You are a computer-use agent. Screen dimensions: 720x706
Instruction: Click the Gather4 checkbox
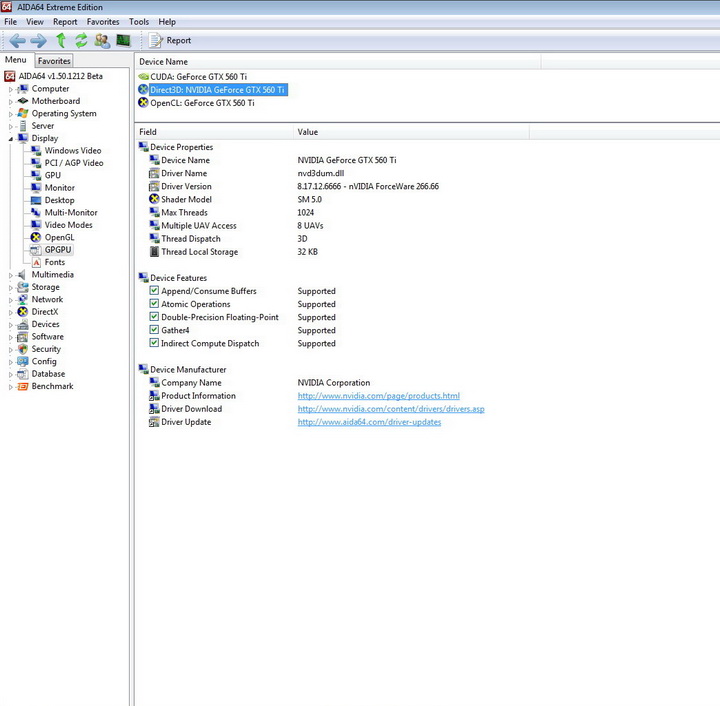[154, 330]
